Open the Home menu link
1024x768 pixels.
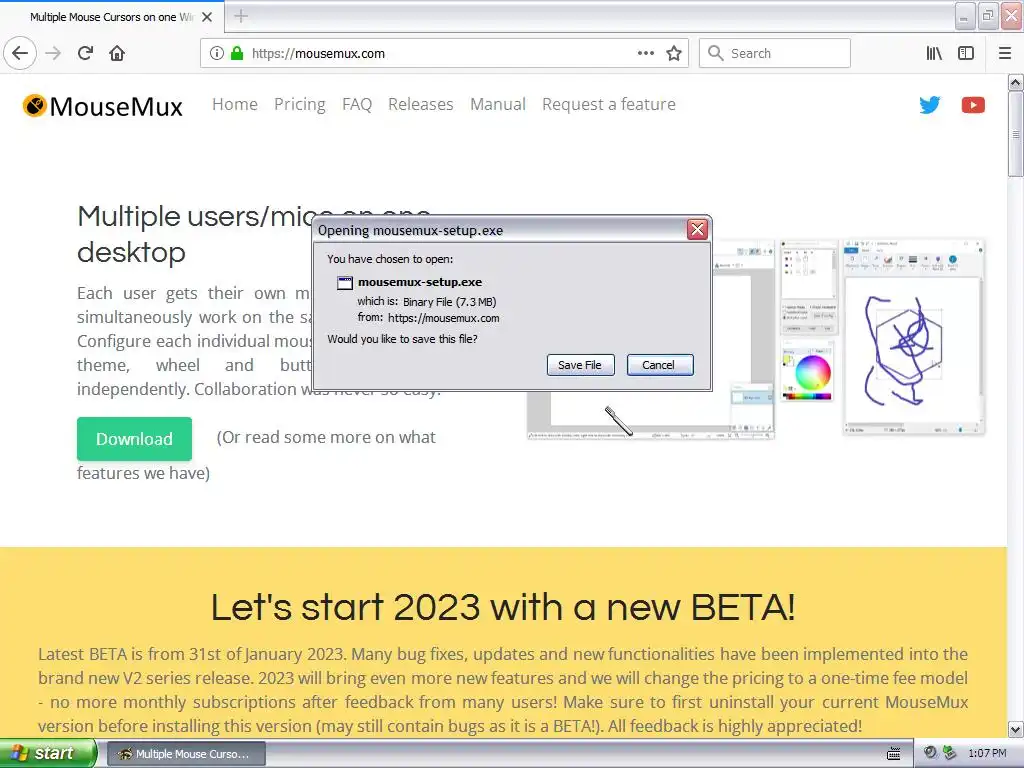pos(234,104)
